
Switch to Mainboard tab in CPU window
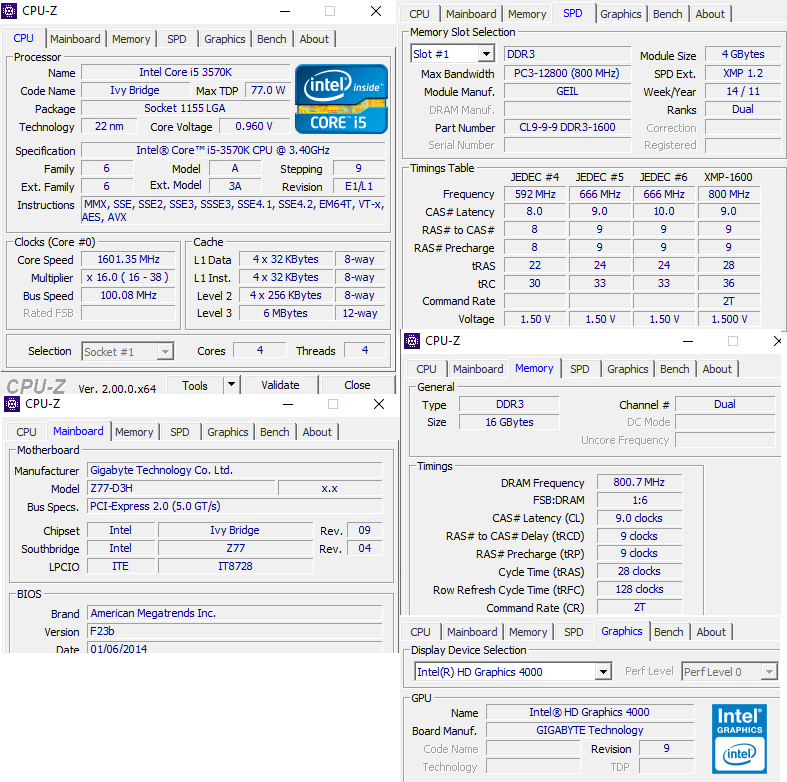[75, 39]
